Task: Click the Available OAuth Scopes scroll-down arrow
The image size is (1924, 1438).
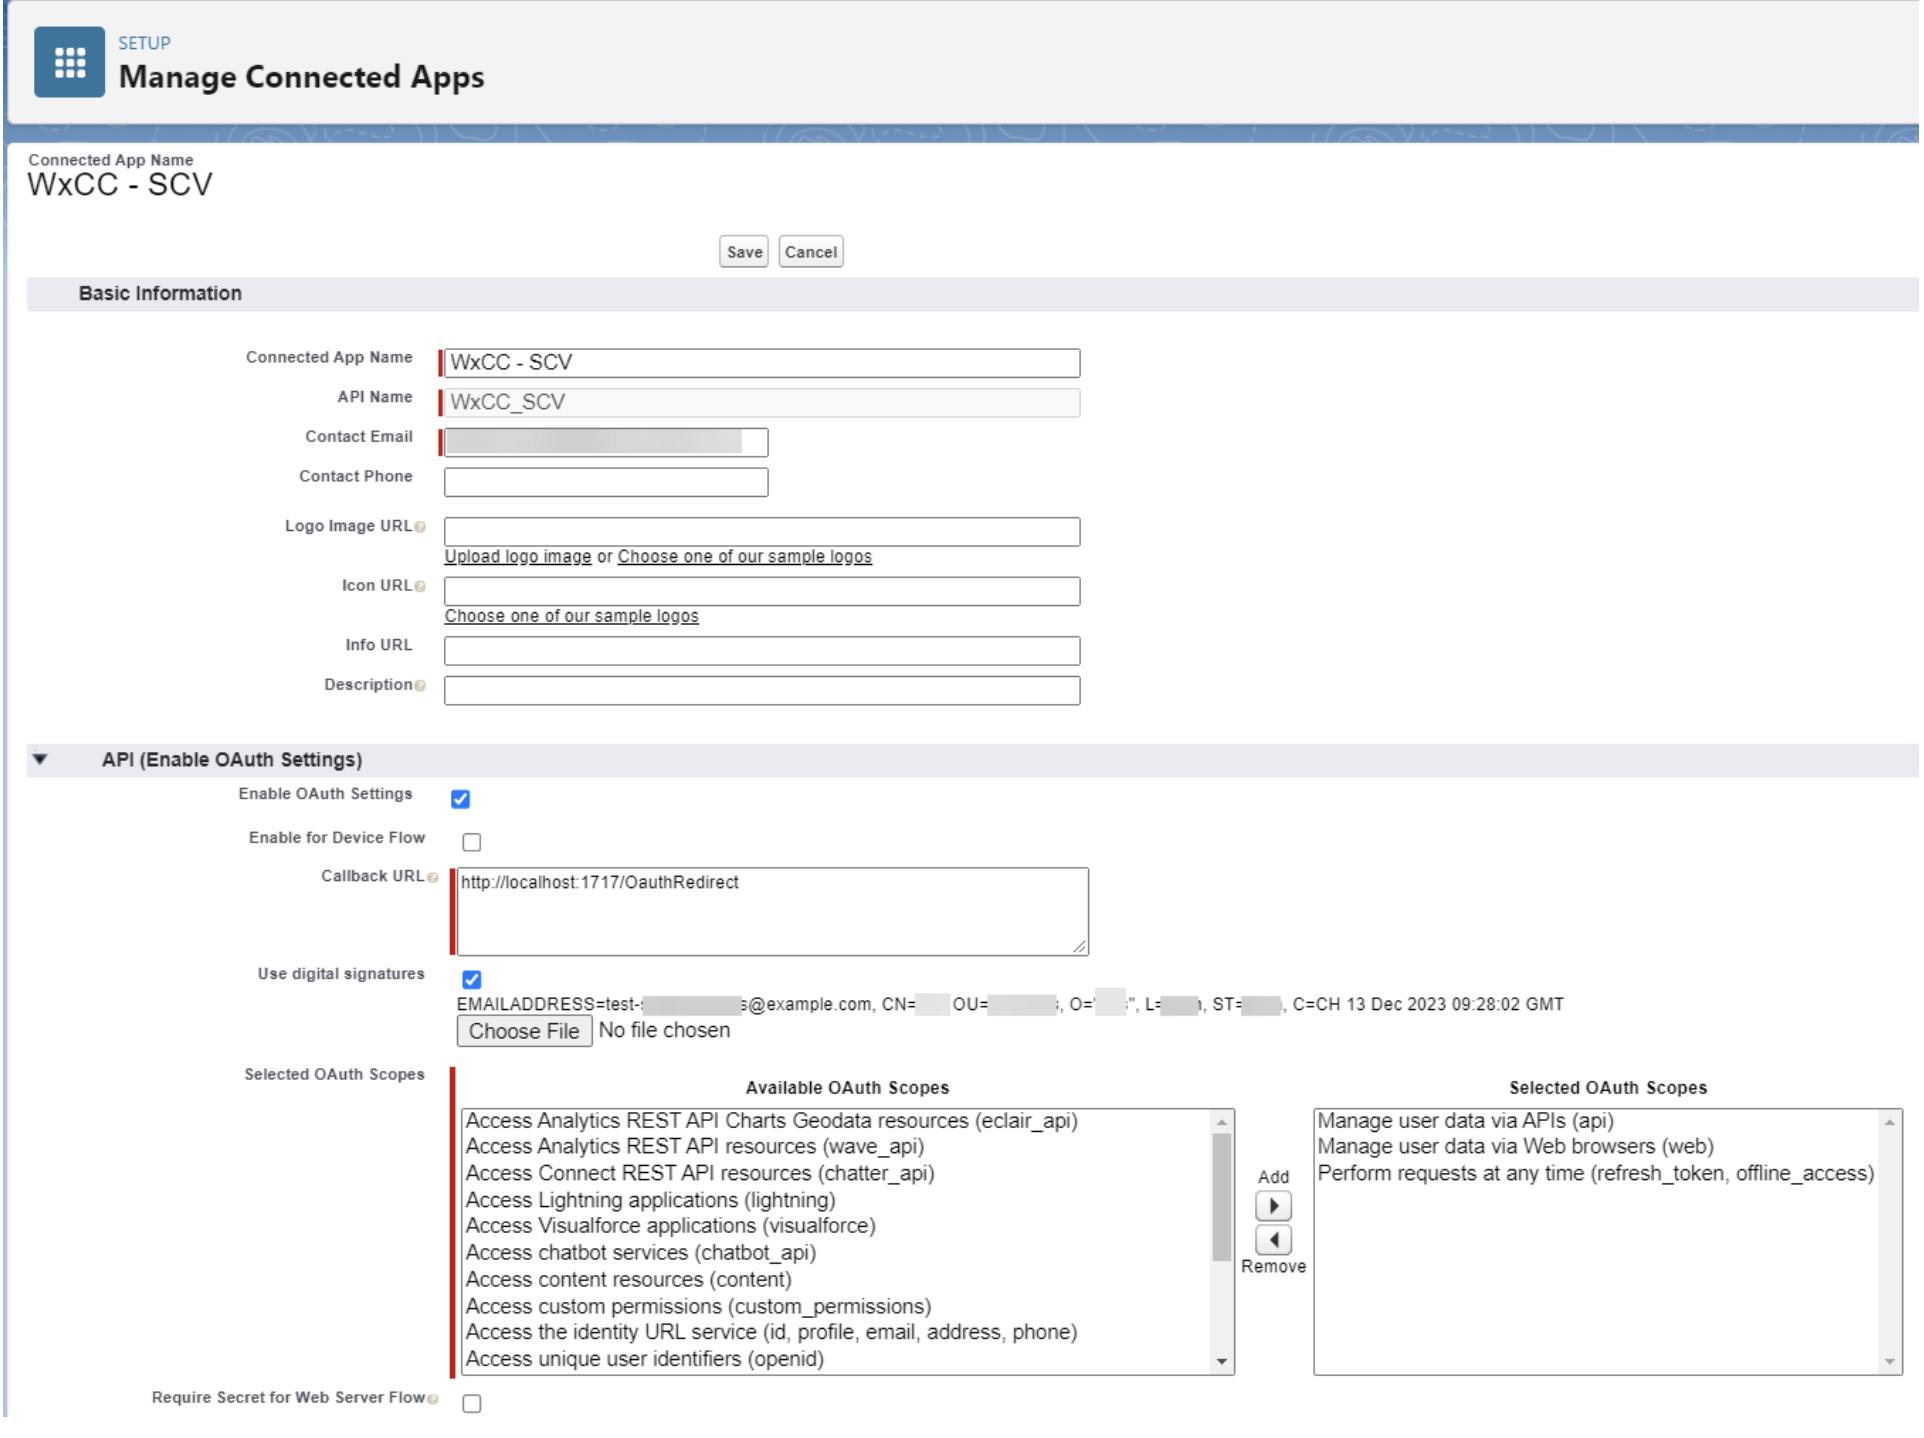Action: tap(1224, 1364)
